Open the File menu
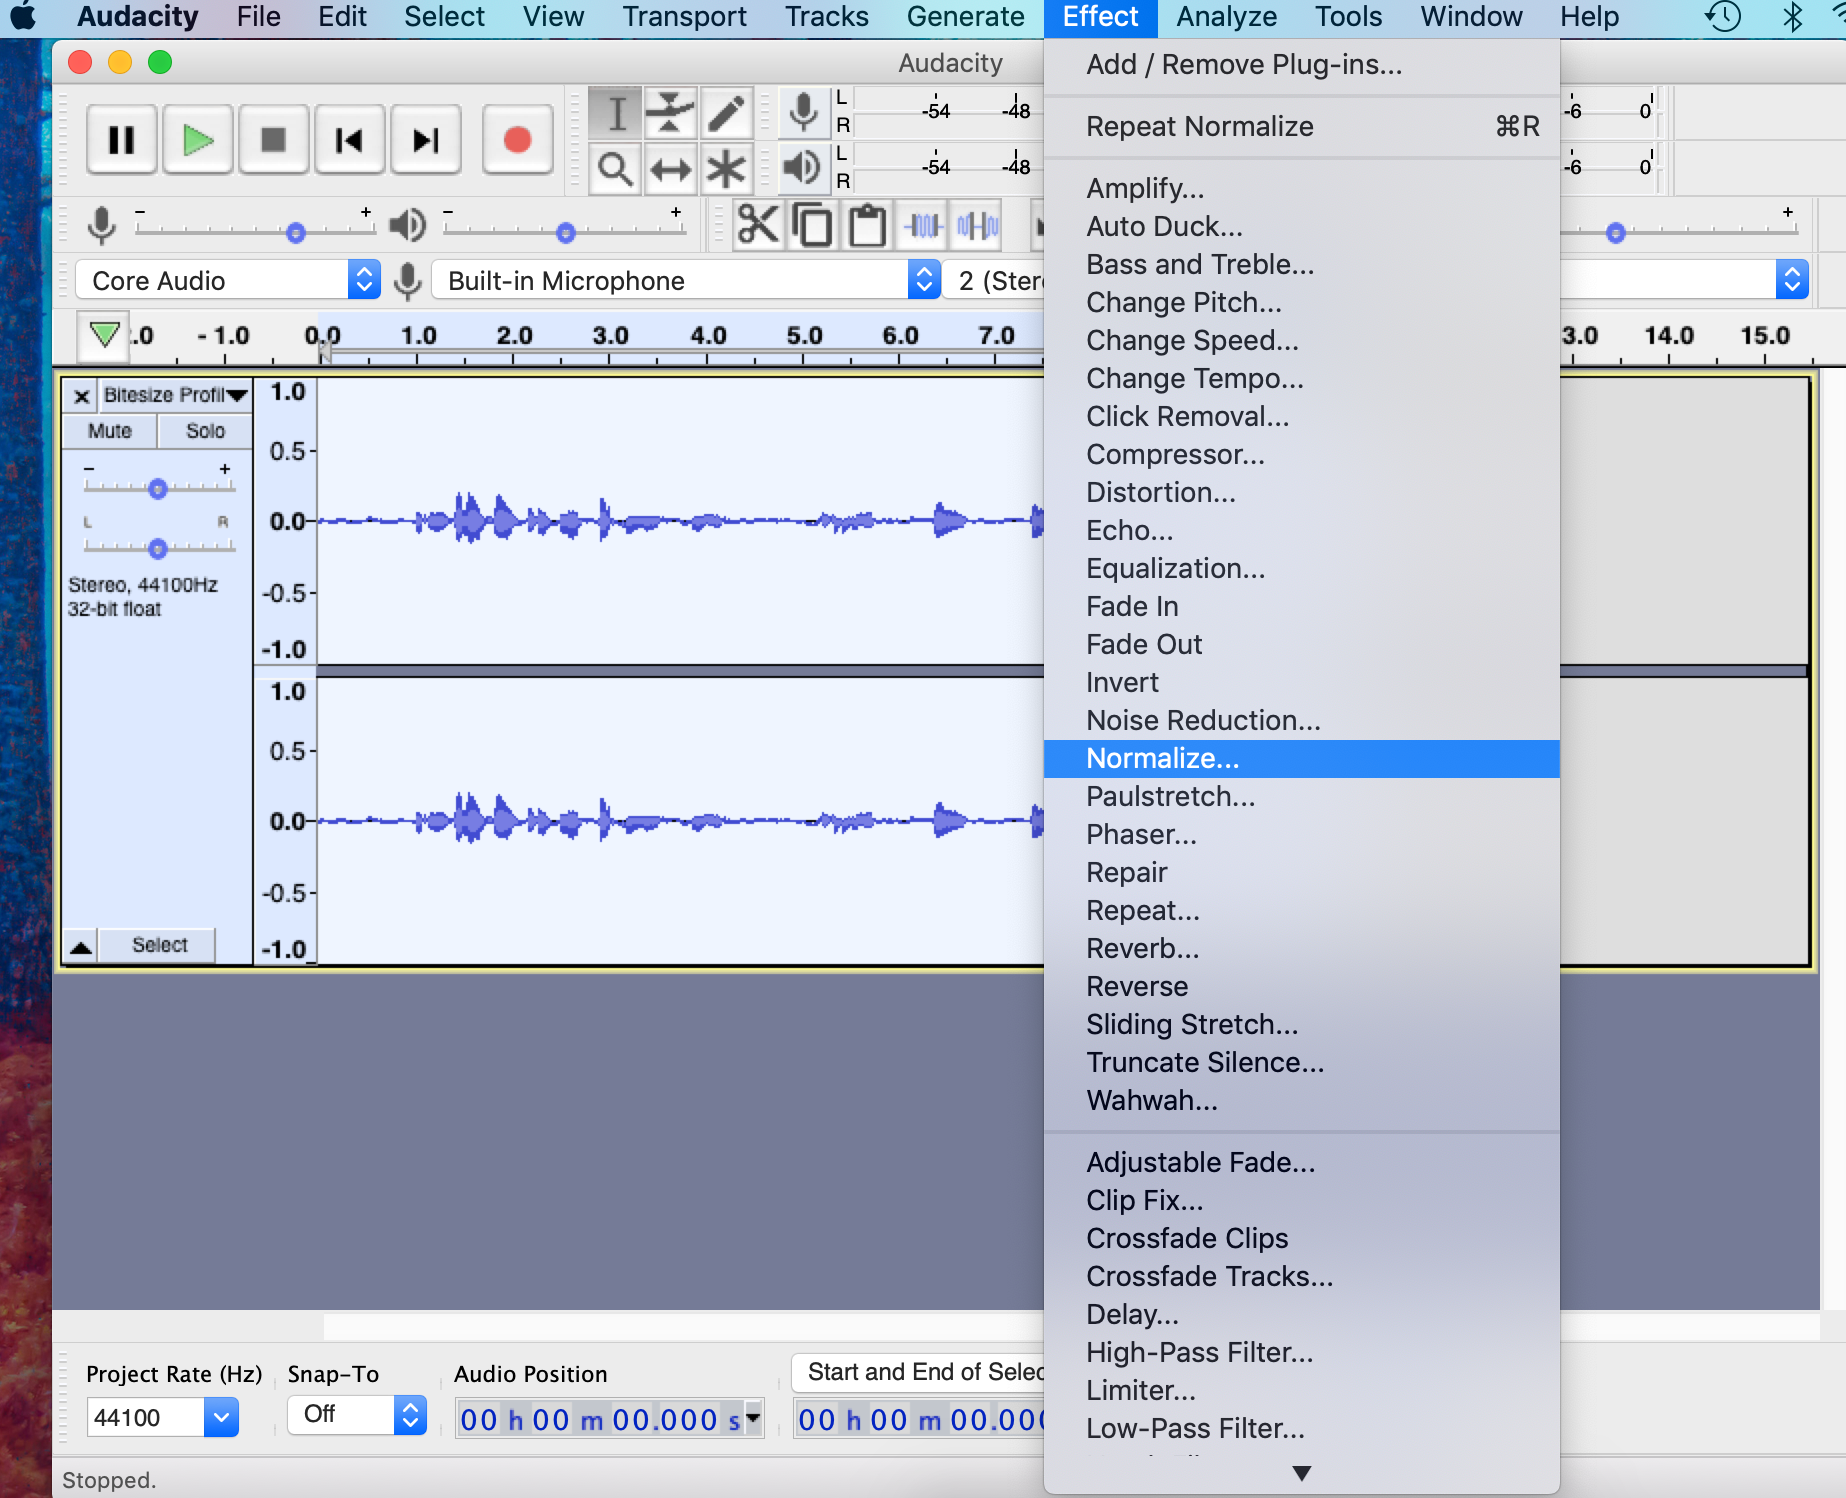Image resolution: width=1846 pixels, height=1498 pixels. 259,17
